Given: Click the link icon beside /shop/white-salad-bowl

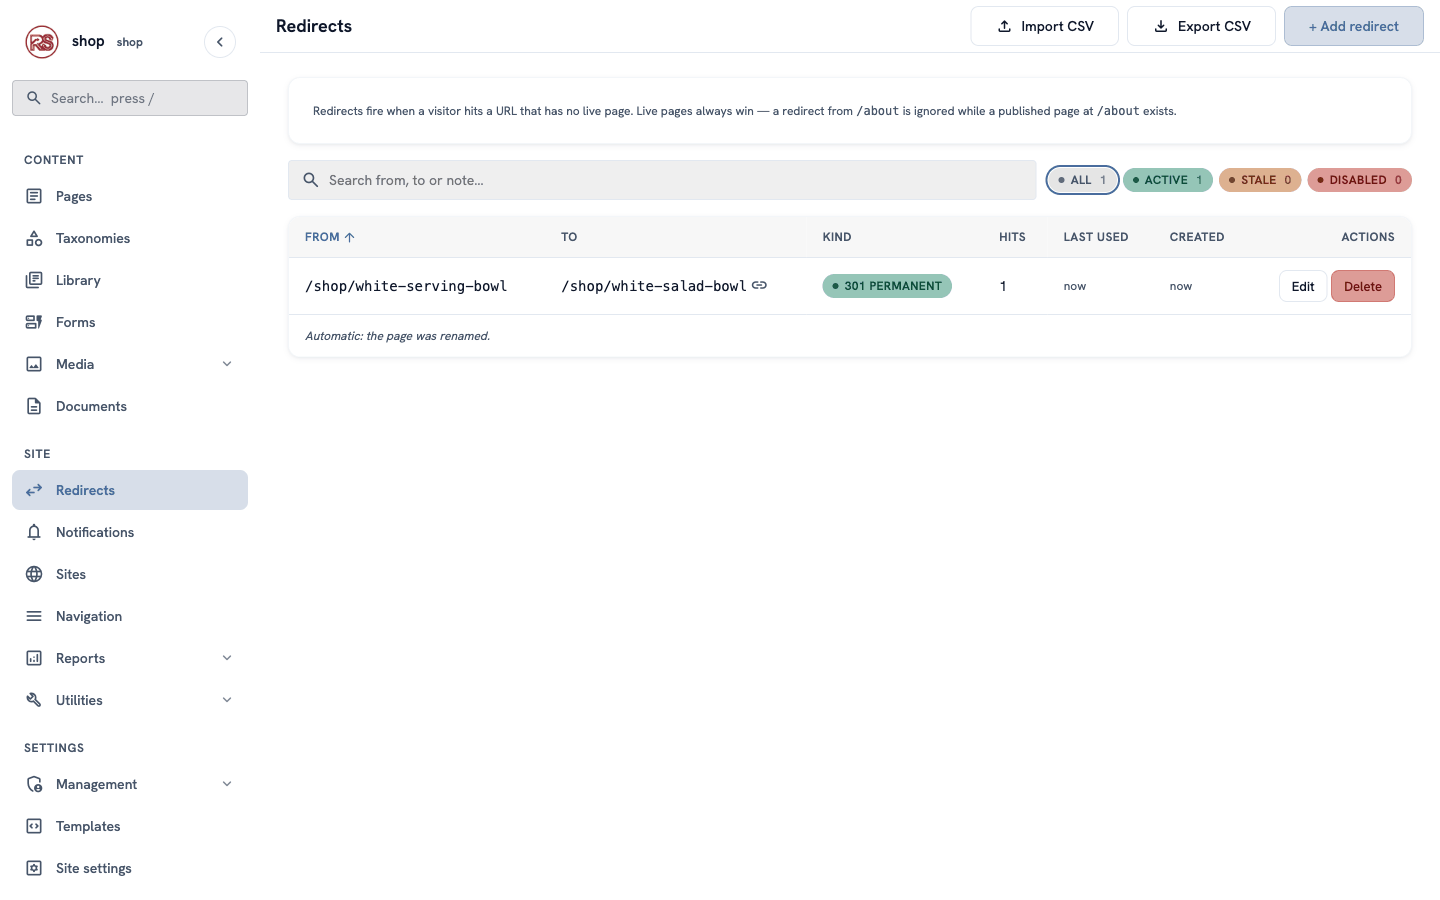Looking at the screenshot, I should click(760, 285).
